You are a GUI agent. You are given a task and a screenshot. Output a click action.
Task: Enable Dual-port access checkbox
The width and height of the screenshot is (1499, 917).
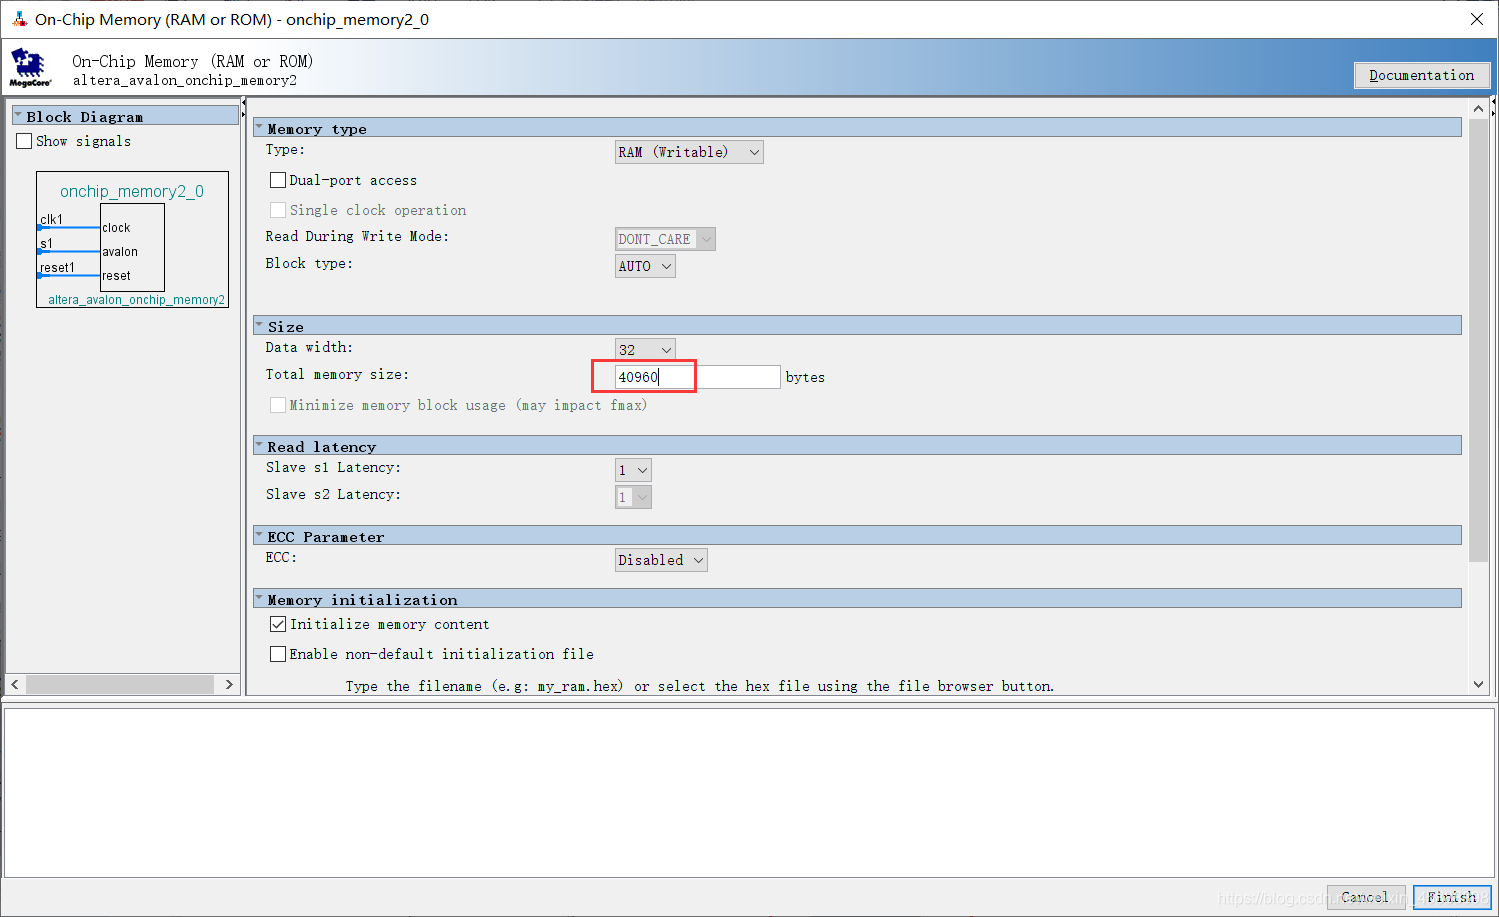click(278, 180)
